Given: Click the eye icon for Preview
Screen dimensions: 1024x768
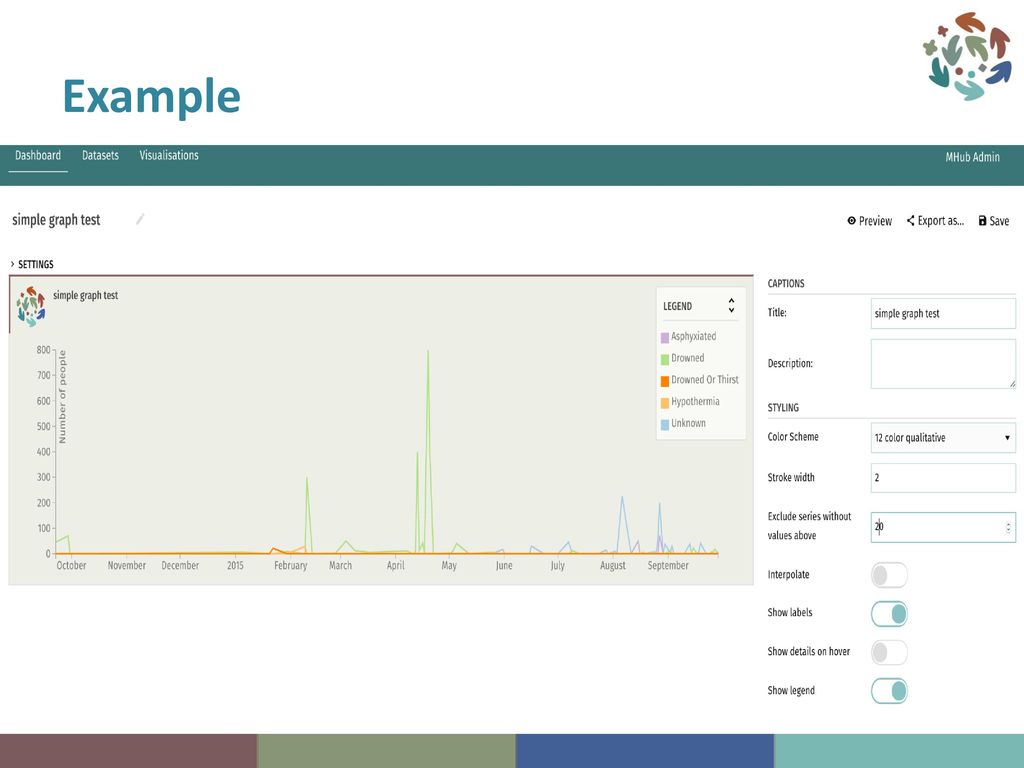Looking at the screenshot, I should pyautogui.click(x=852, y=221).
